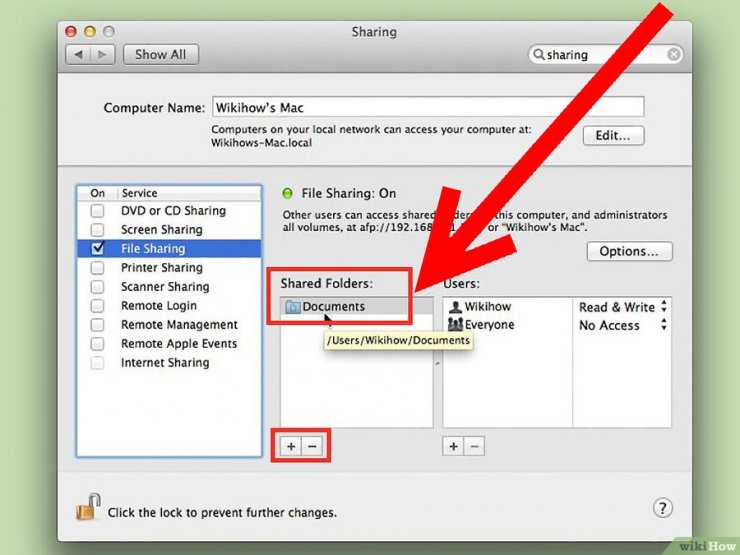Click the Wikihow user icon
The height and width of the screenshot is (555, 740).
455,307
